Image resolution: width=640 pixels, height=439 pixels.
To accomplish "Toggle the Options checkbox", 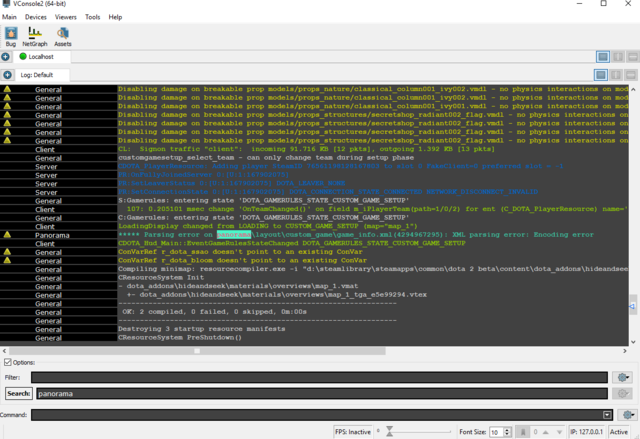I will (8, 362).
